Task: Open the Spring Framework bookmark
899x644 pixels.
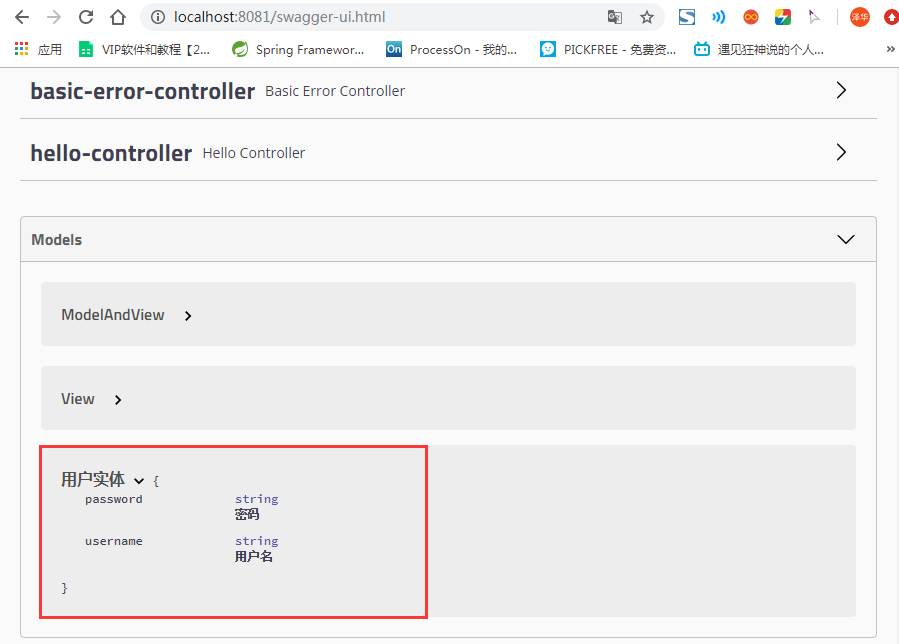Action: [x=298, y=49]
